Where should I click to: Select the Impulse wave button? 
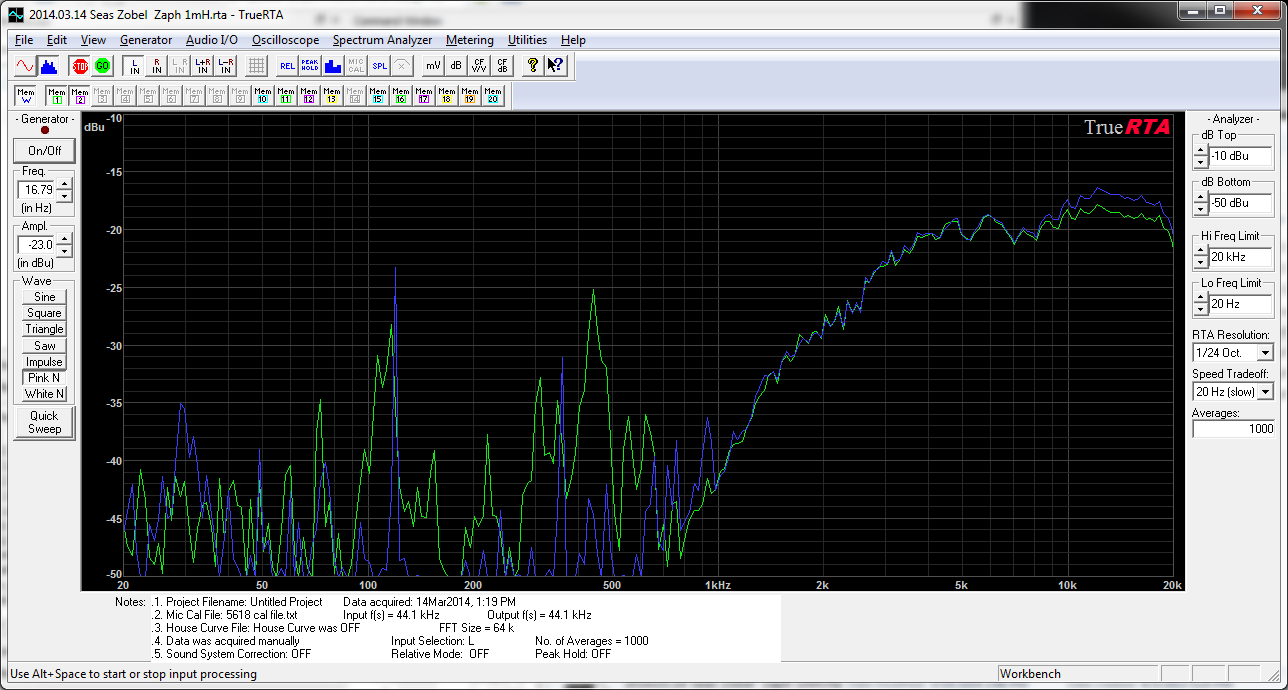[45, 362]
